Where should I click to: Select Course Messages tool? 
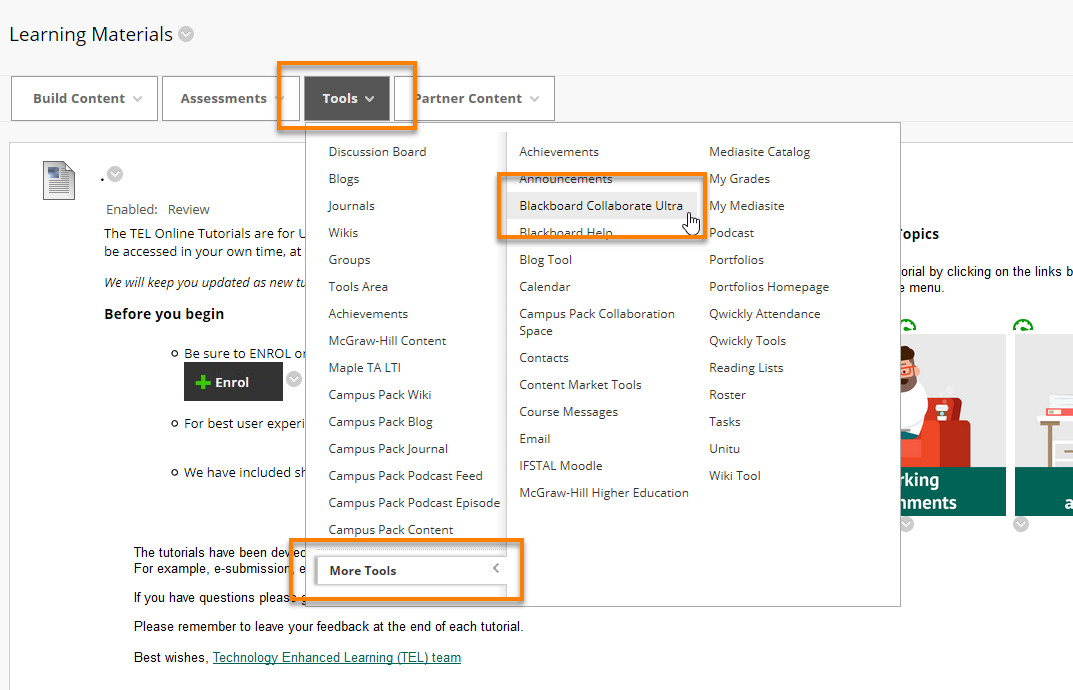568,412
